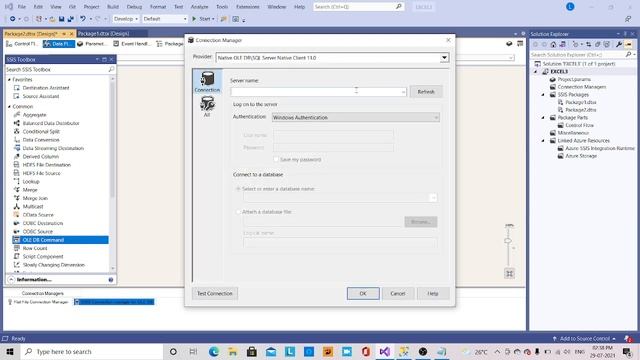This screenshot has width=640, height=360.
Task: Select Data Conversion toolbox item
Action: [41, 140]
